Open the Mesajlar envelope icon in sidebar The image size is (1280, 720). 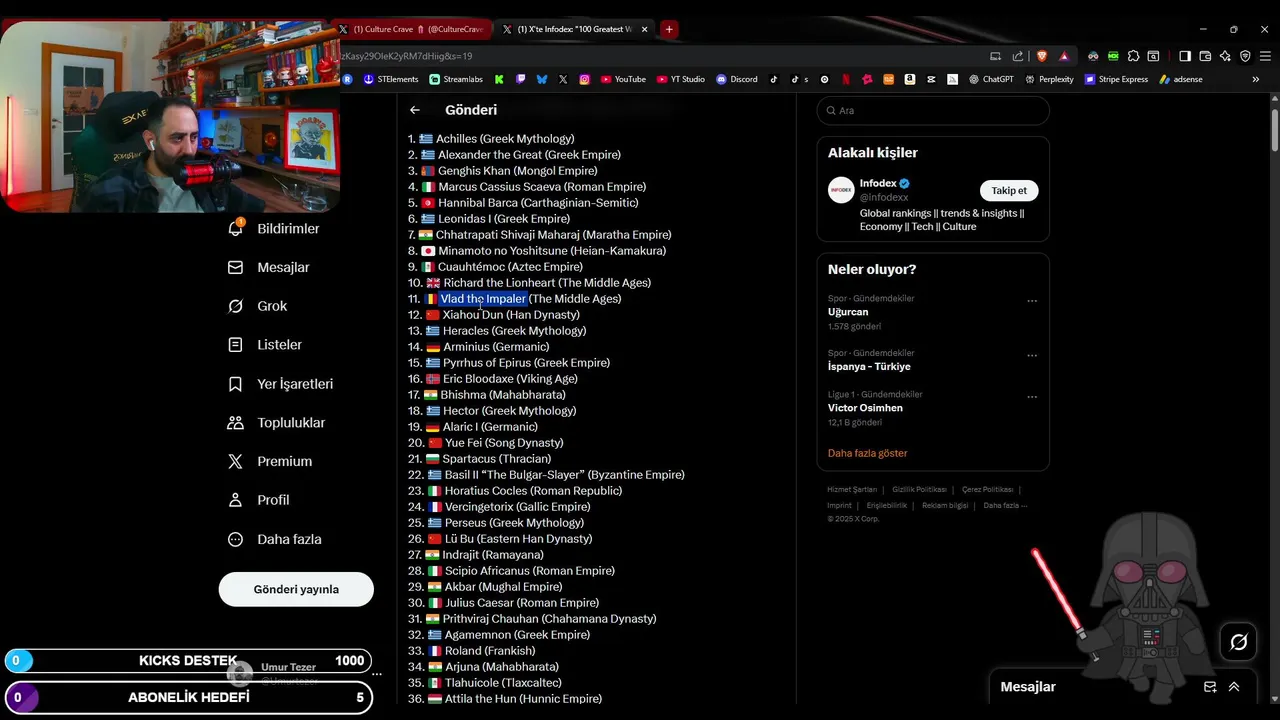(236, 267)
